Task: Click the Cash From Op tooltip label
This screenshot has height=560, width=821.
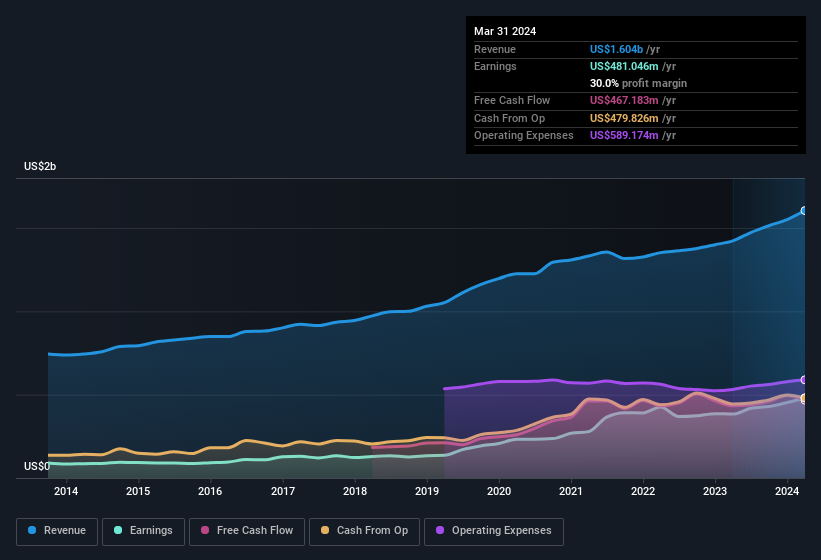Action: pyautogui.click(x=509, y=118)
